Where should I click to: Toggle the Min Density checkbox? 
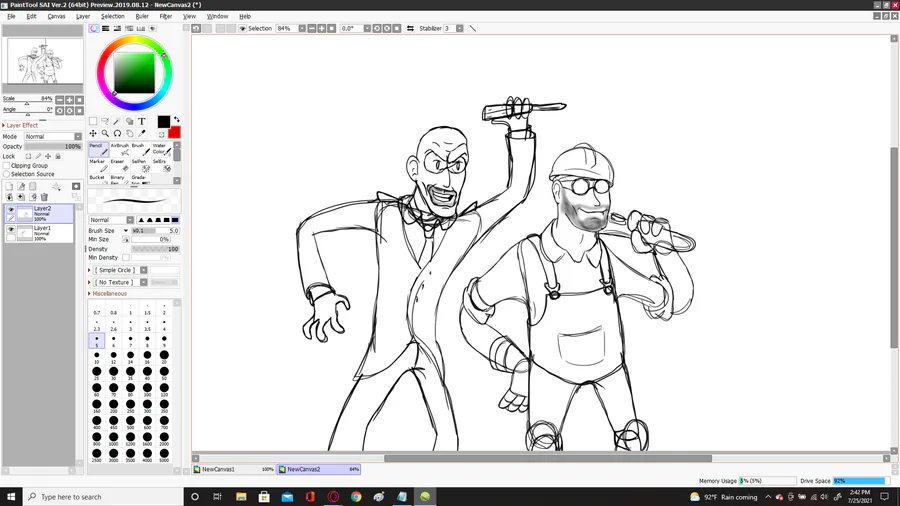(126, 258)
